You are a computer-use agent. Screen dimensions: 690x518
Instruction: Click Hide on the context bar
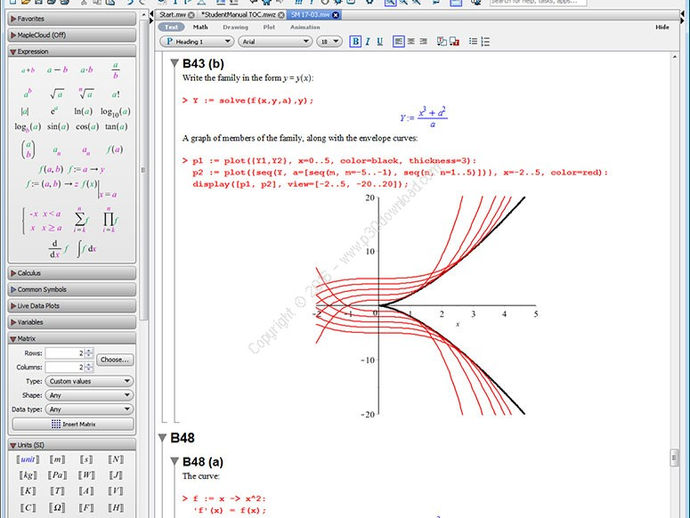[x=662, y=27]
